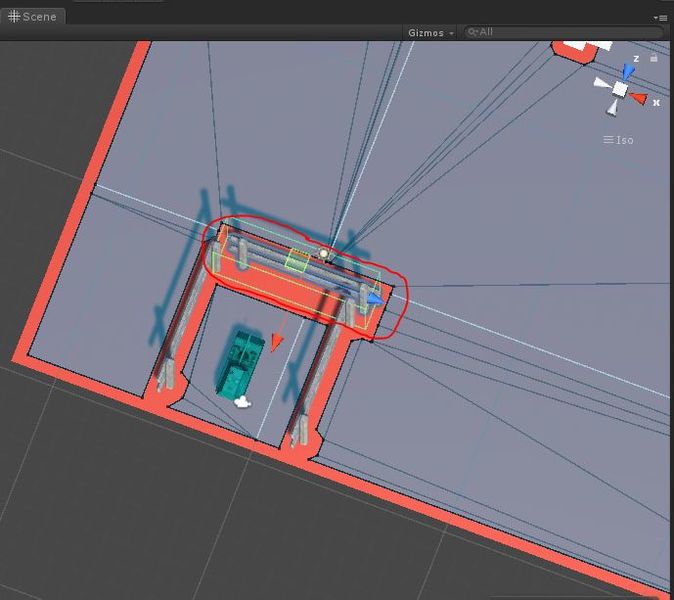This screenshot has height=600, width=674.
Task: Click the scene search field labeled All
Action: [564, 32]
